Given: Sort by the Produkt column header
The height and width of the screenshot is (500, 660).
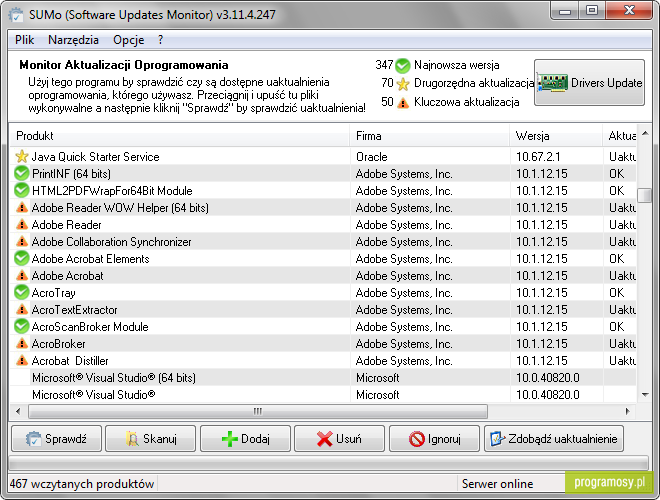Looking at the screenshot, I should click(179, 136).
